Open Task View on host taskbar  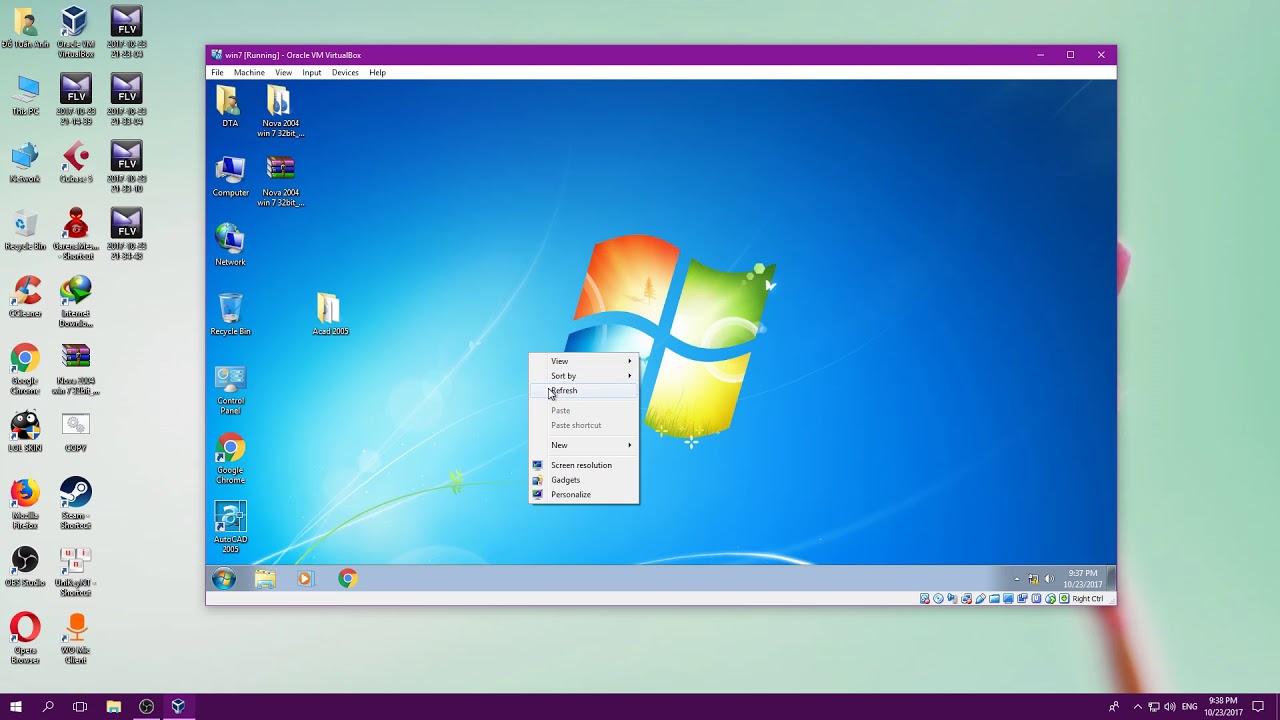(80, 706)
